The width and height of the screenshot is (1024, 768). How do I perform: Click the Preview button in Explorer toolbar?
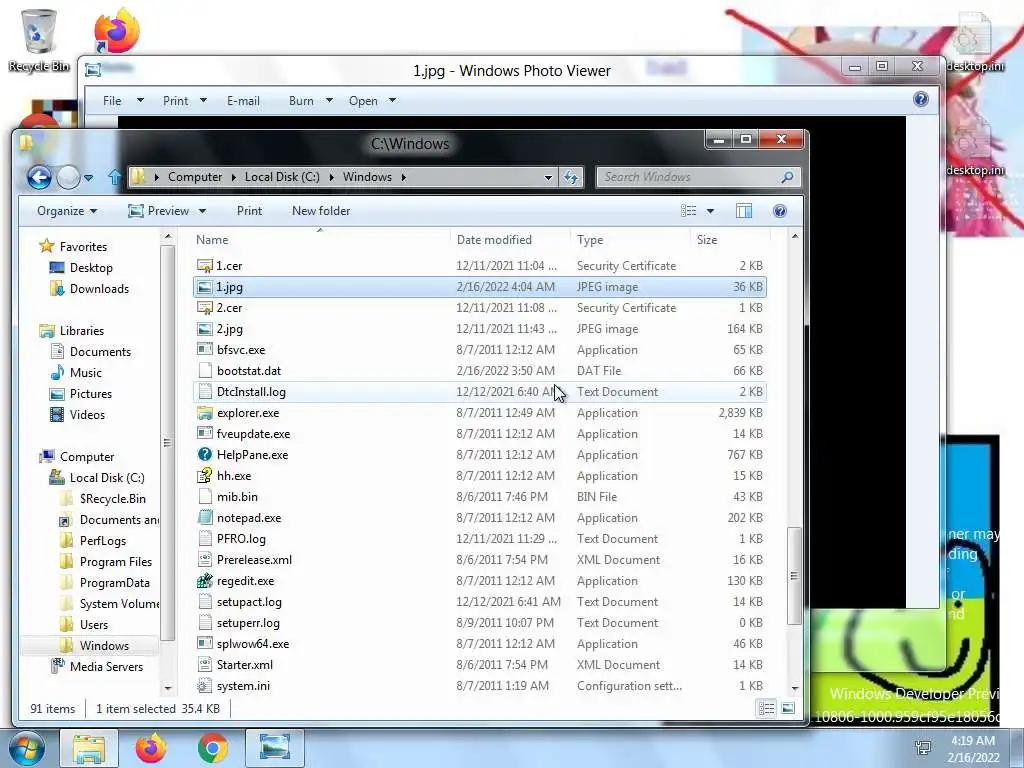pyautogui.click(x=159, y=211)
